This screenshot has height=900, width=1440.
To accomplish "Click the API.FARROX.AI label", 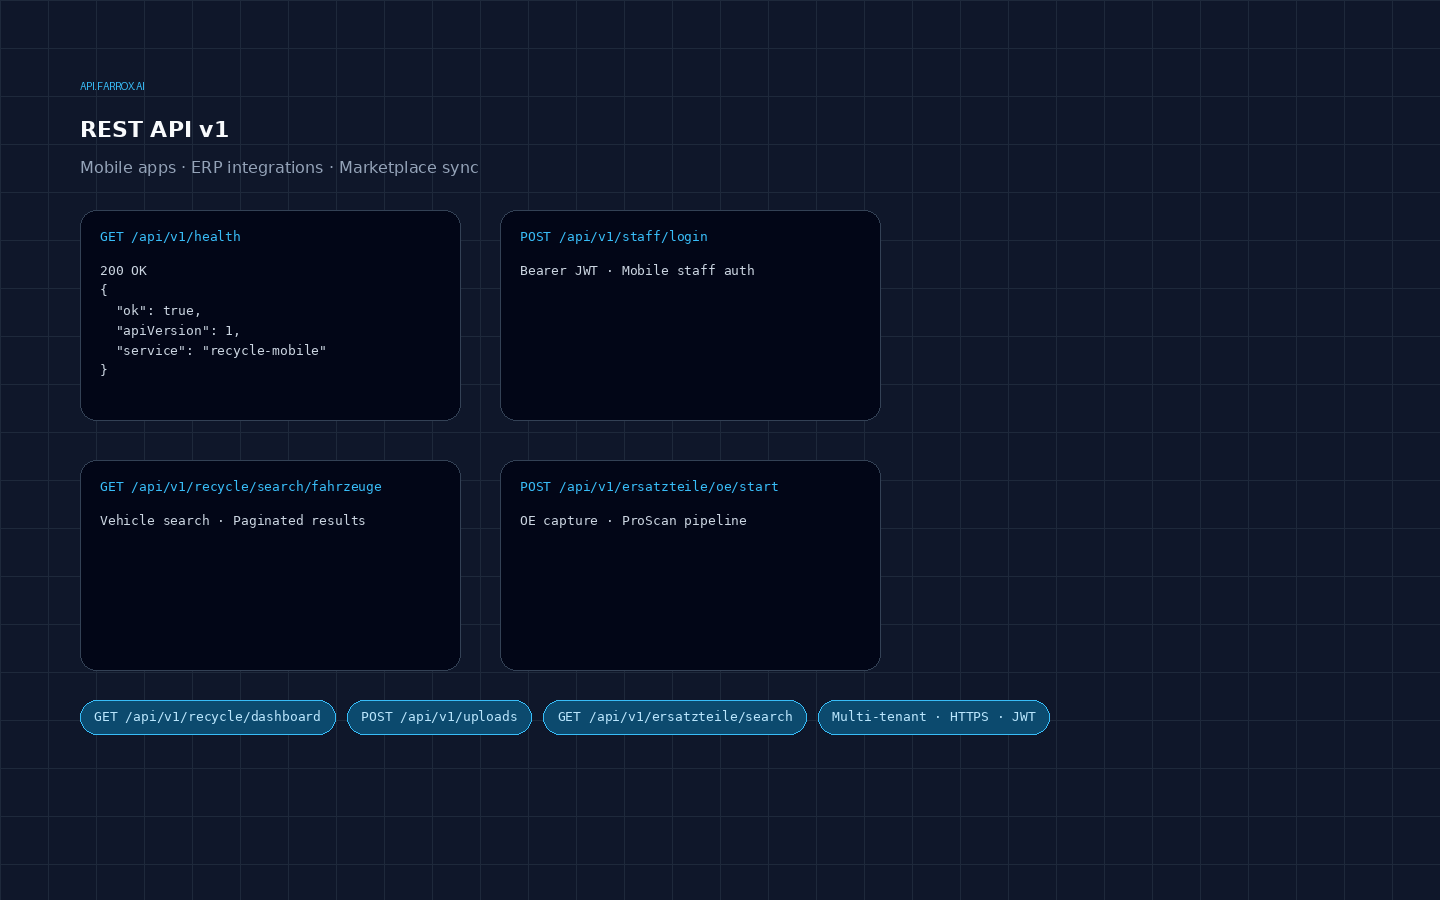I will [x=112, y=87].
